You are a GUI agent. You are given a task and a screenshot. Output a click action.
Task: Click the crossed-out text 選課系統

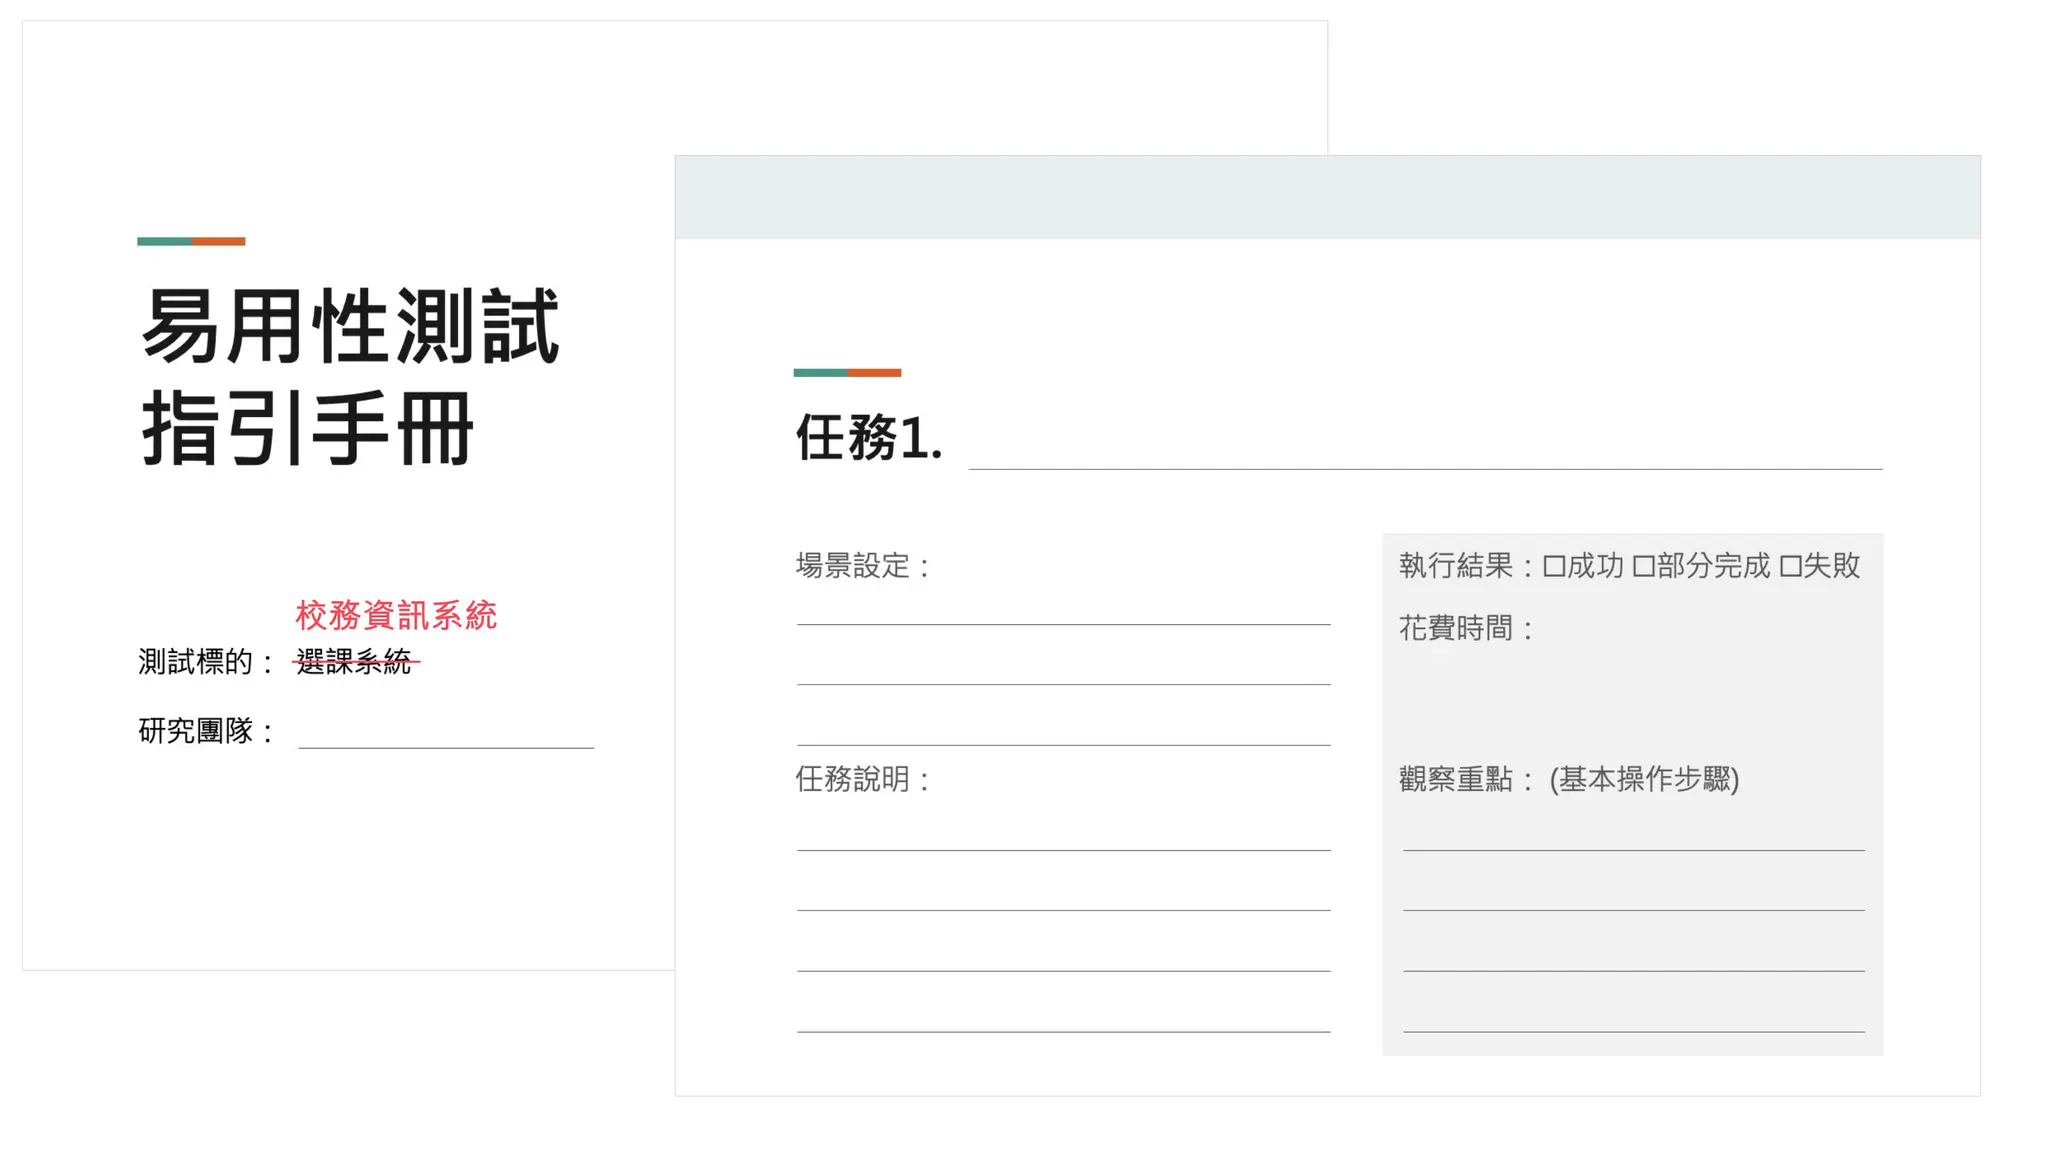354,661
